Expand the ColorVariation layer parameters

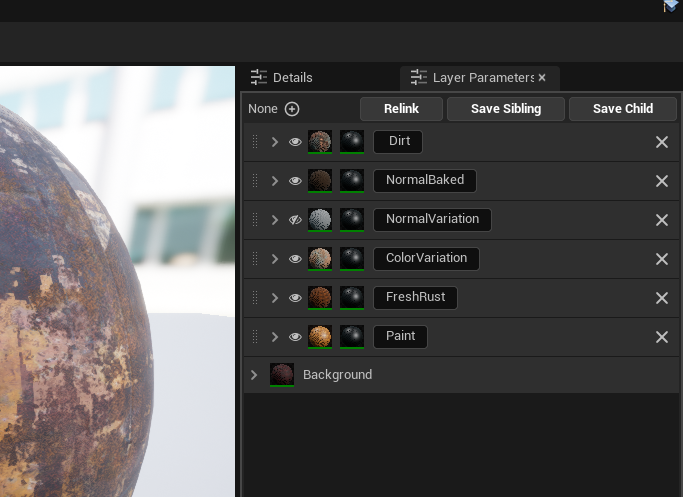[x=274, y=259]
